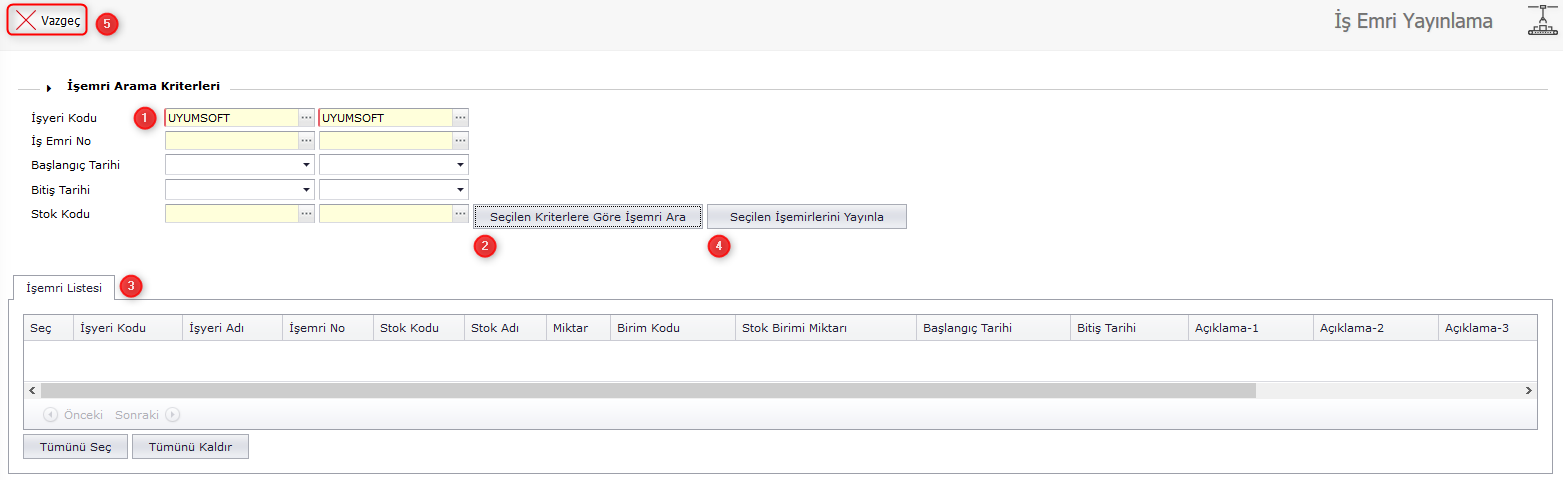Sort by the Stok Kodu column header

tap(409, 329)
